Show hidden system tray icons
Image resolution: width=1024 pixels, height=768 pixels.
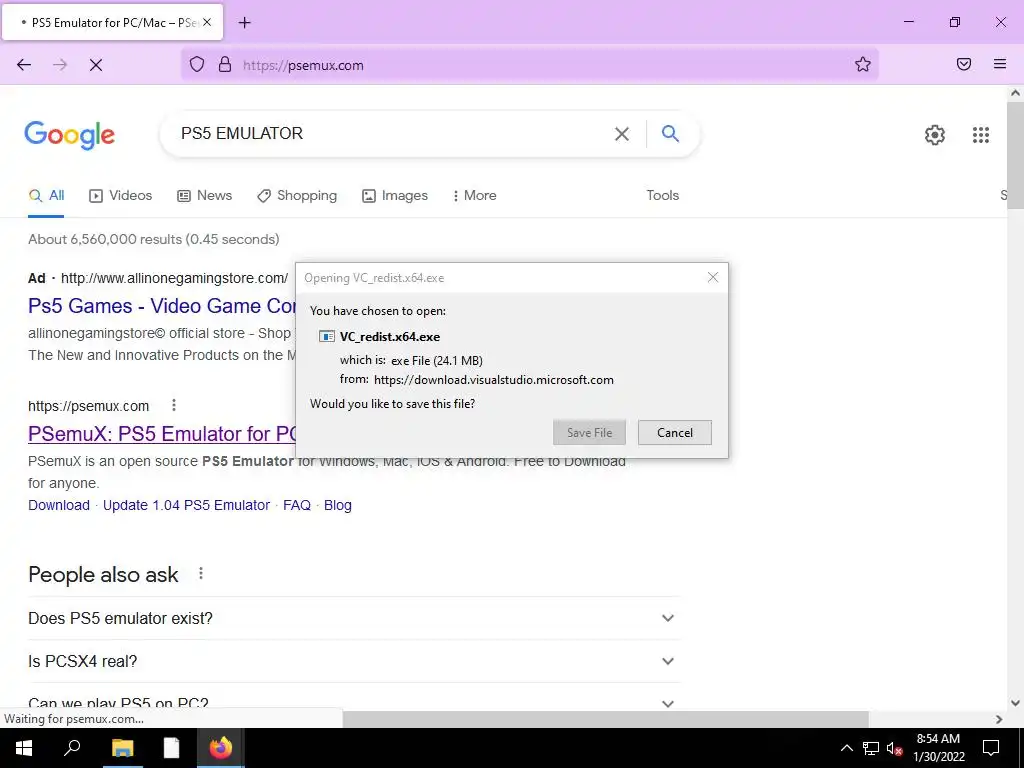click(846, 748)
